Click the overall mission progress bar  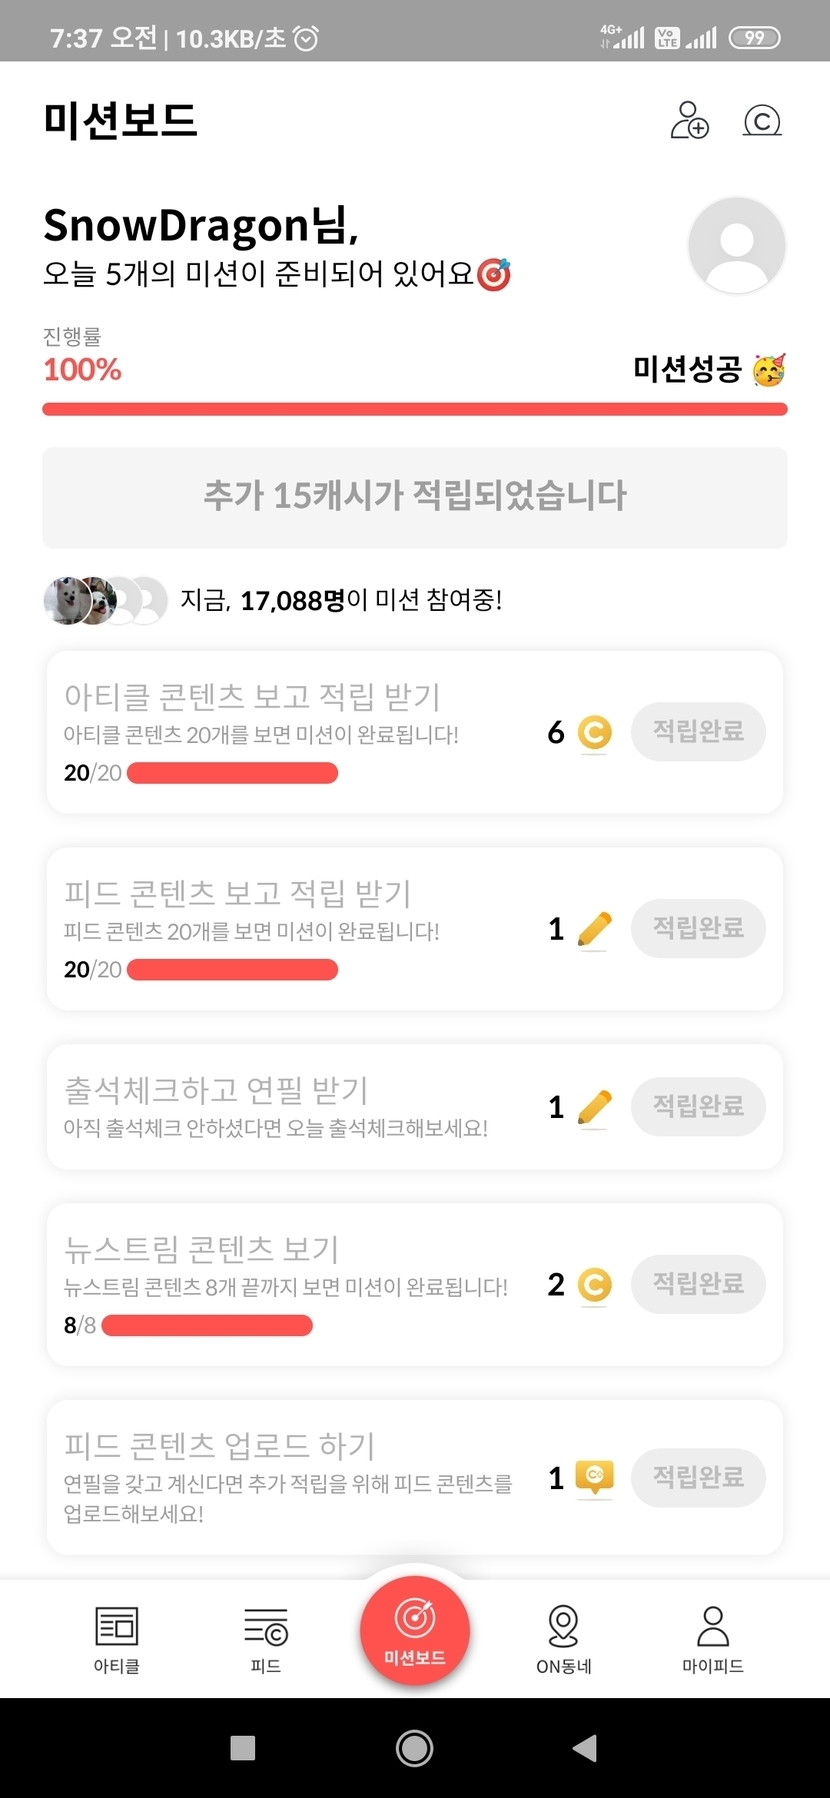pyautogui.click(x=415, y=409)
